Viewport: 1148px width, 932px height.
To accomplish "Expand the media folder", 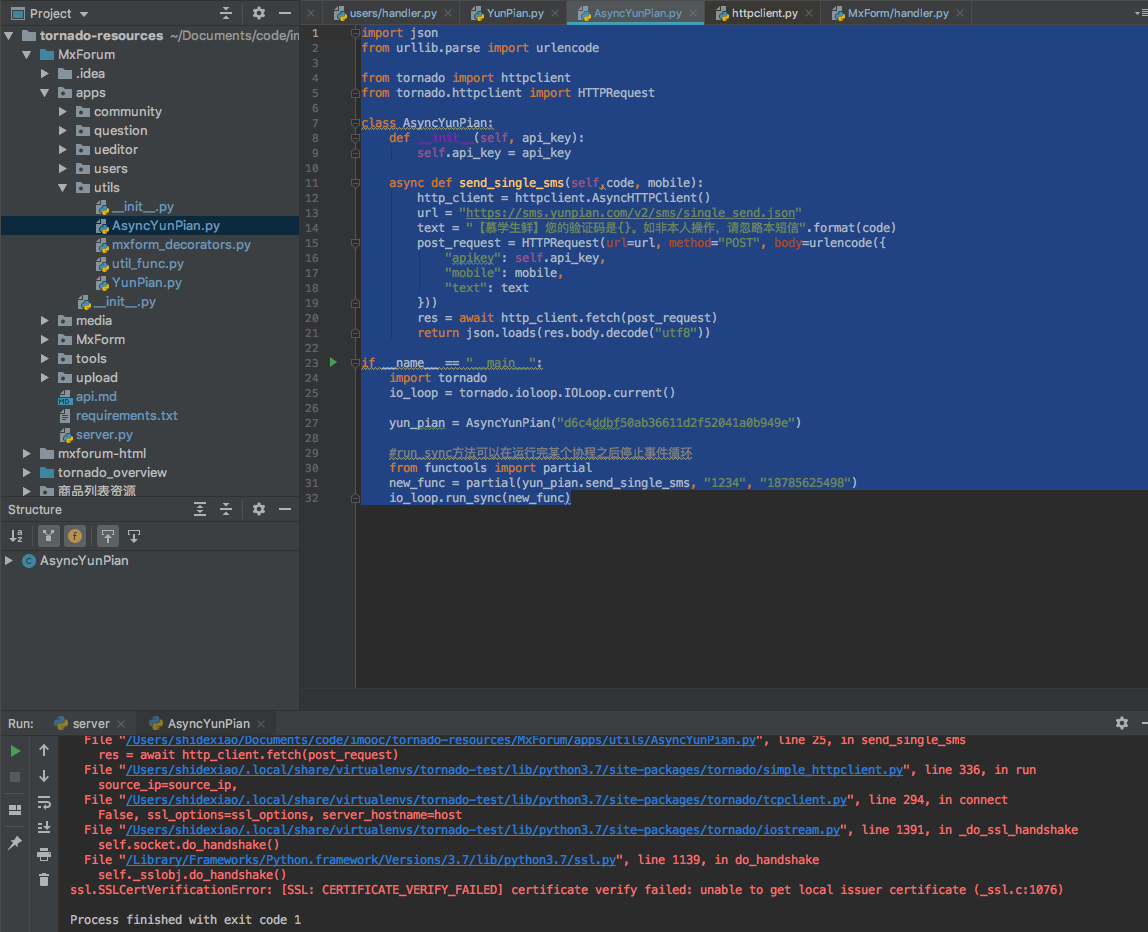I will 45,321.
